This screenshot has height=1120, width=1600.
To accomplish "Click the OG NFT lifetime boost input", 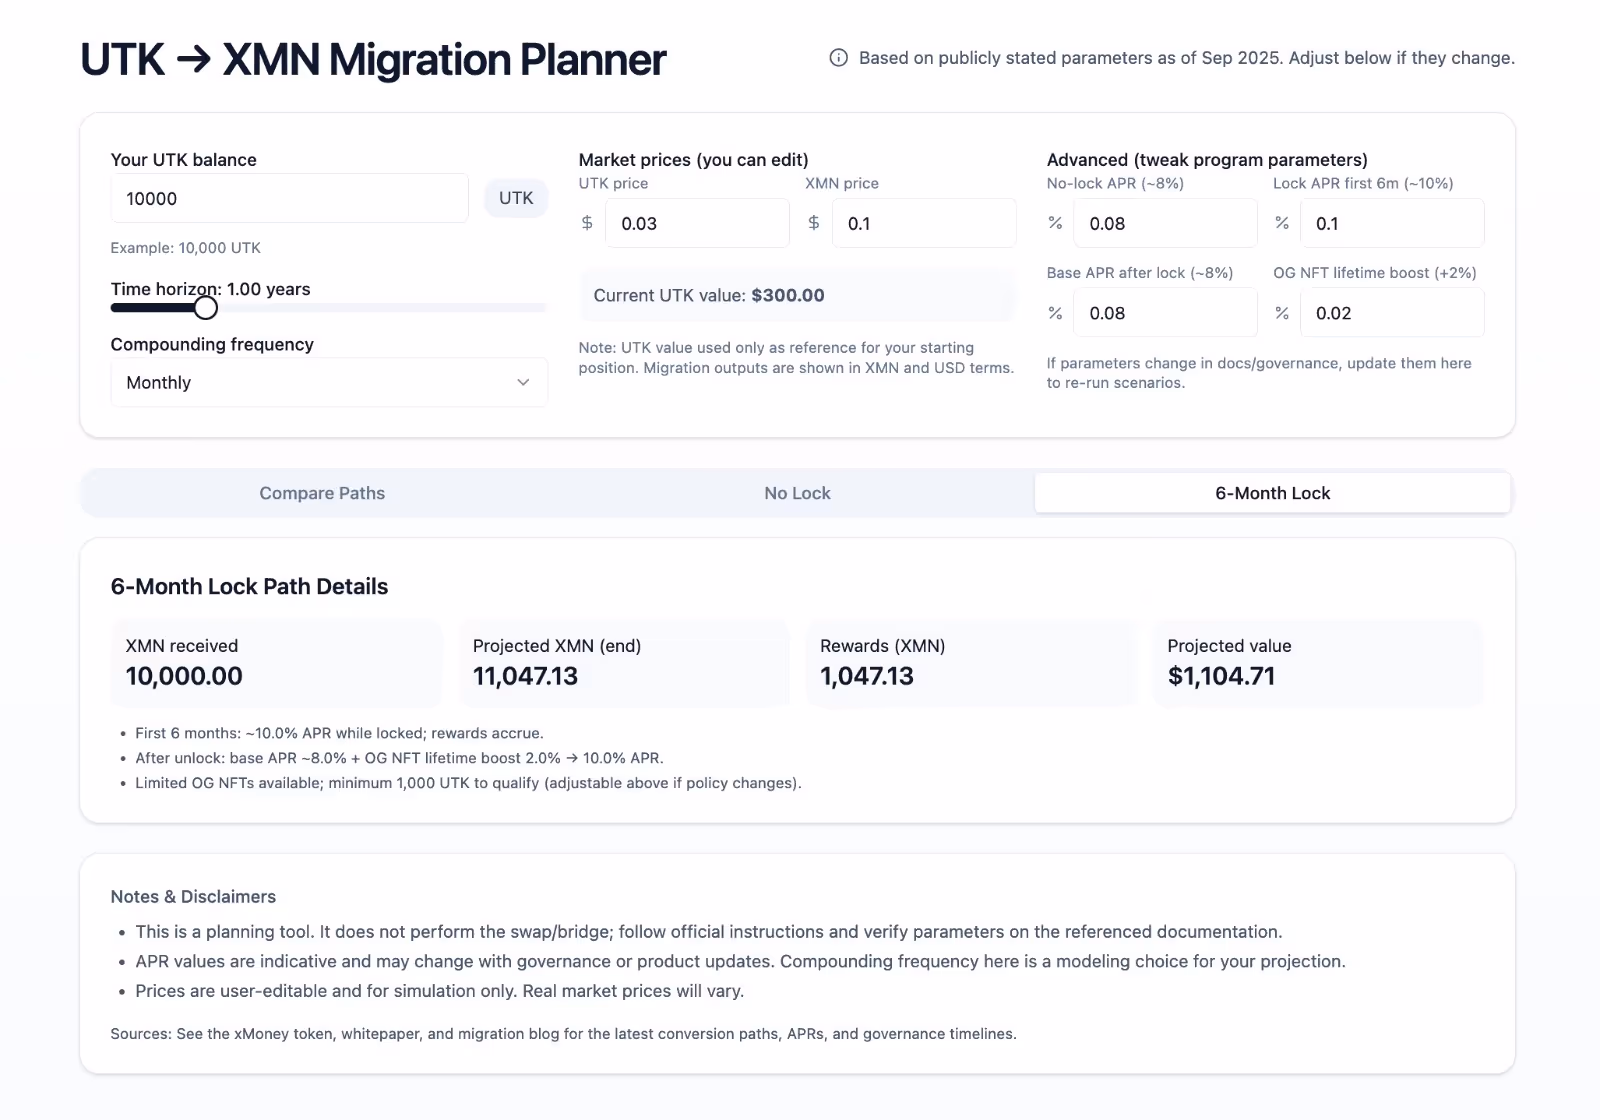I will click(x=1392, y=313).
